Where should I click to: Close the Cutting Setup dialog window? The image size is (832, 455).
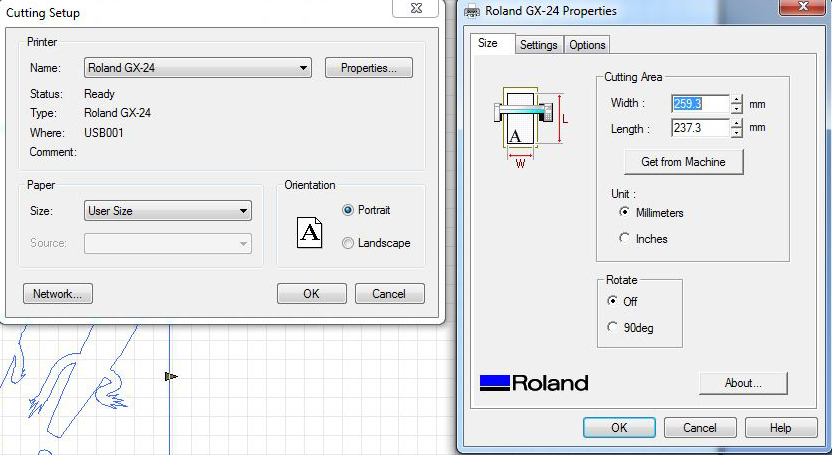tap(416, 8)
